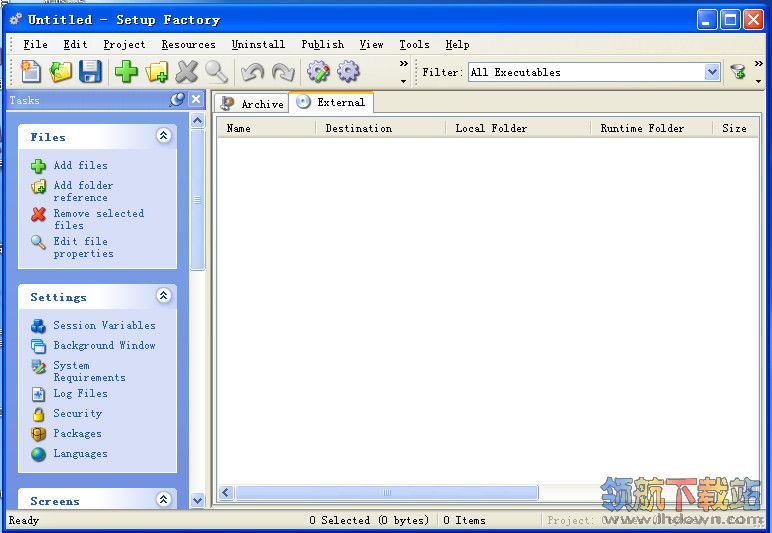Click the gray X Remove toolbar icon
Viewport: 772px width, 533px height.
coord(187,72)
